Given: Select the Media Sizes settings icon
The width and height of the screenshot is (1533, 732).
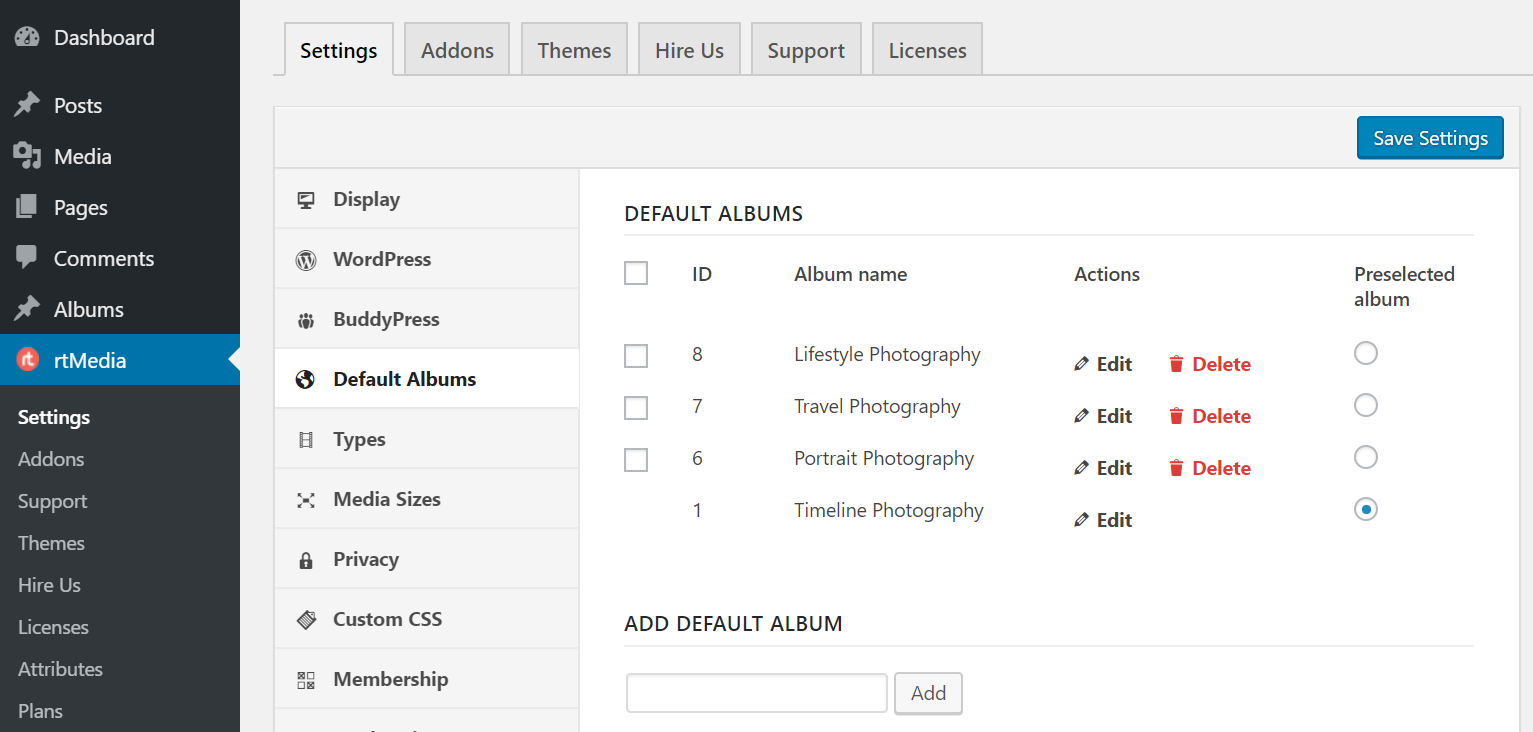Looking at the screenshot, I should coord(305,498).
